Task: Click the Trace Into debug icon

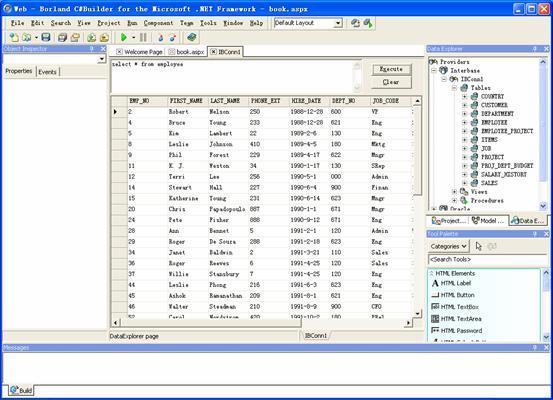Action: click(x=160, y=37)
